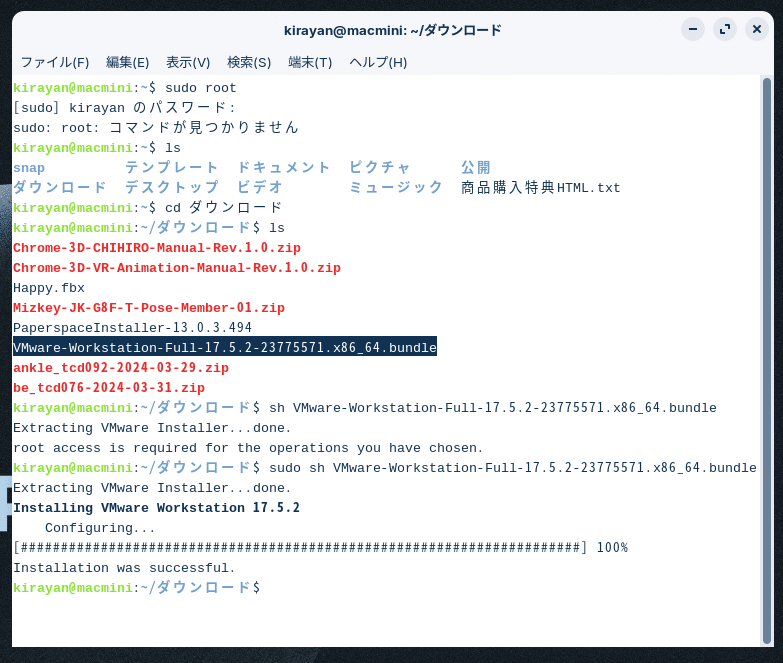The height and width of the screenshot is (663, 783).
Task: Click the テンプレート directory name
Action: click(171, 168)
